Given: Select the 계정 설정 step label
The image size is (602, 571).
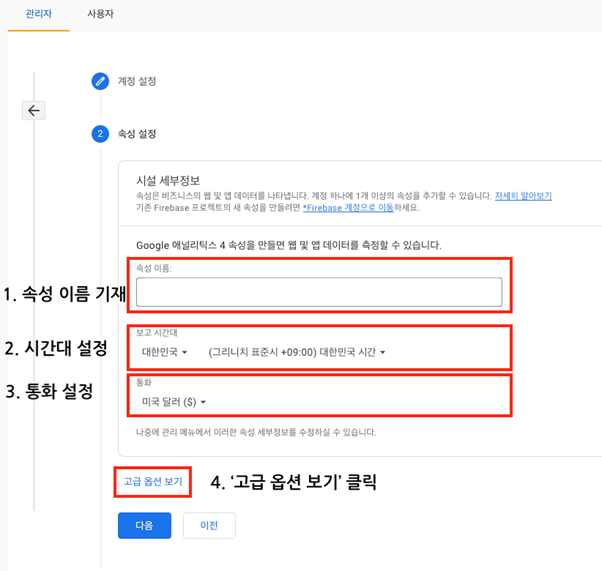Looking at the screenshot, I should [x=137, y=81].
